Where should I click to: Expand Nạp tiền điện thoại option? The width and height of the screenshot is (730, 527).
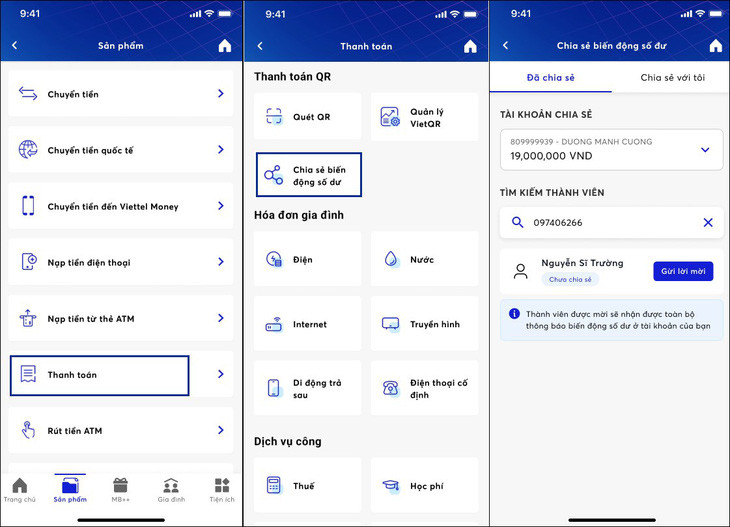click(220, 262)
